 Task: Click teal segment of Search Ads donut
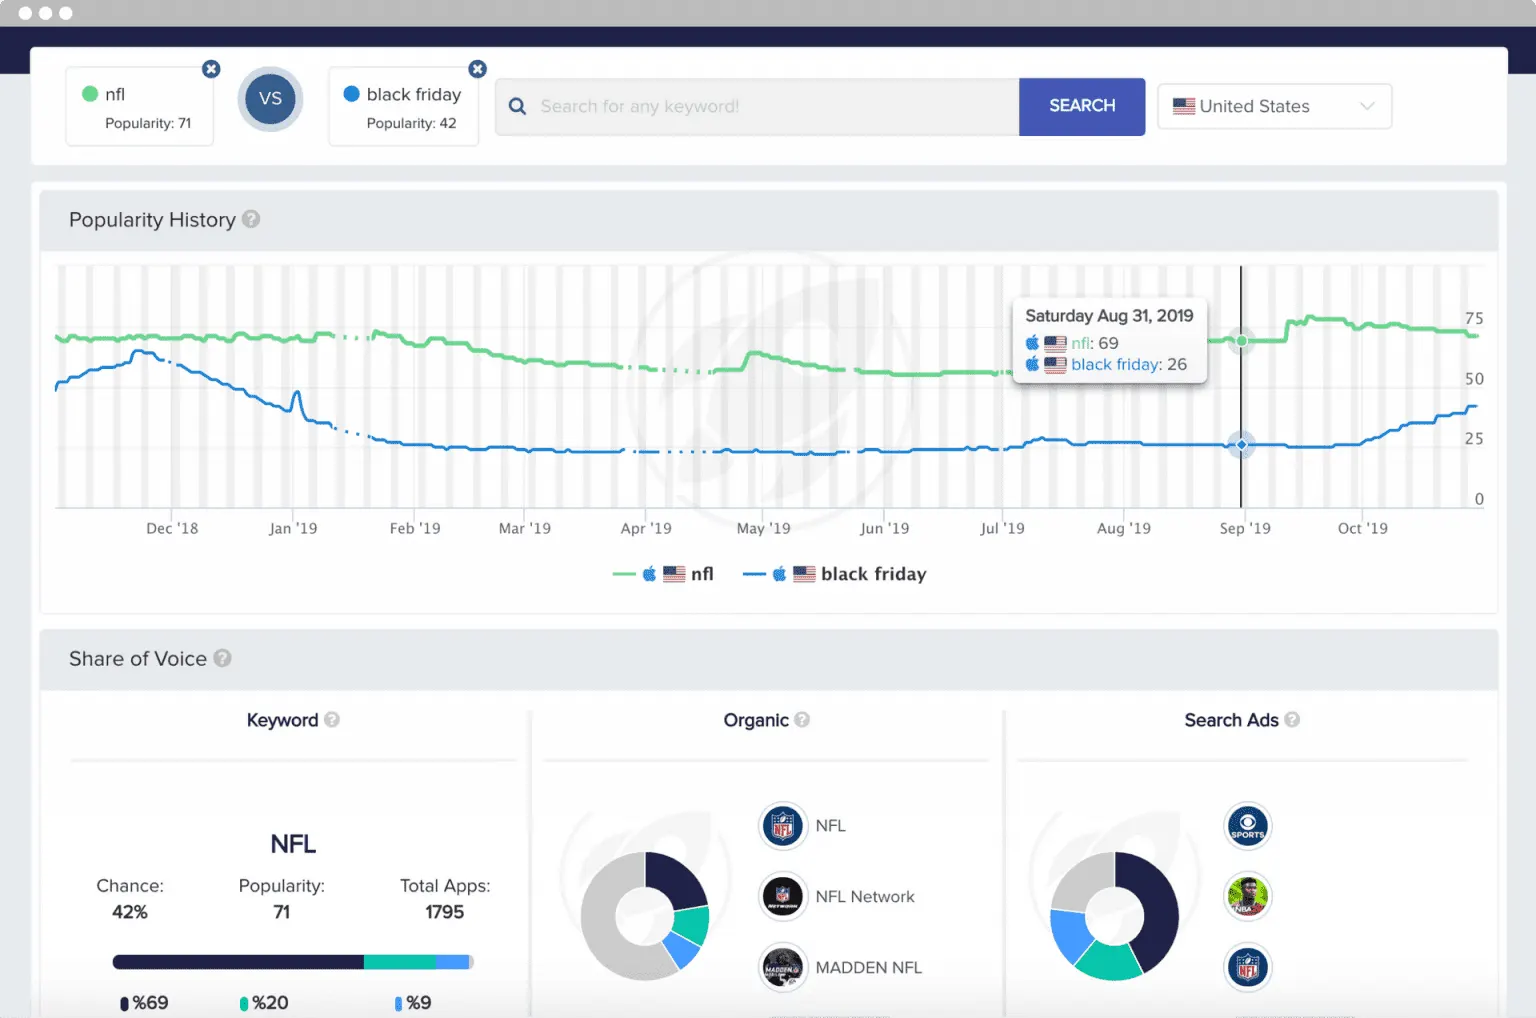point(1108,961)
